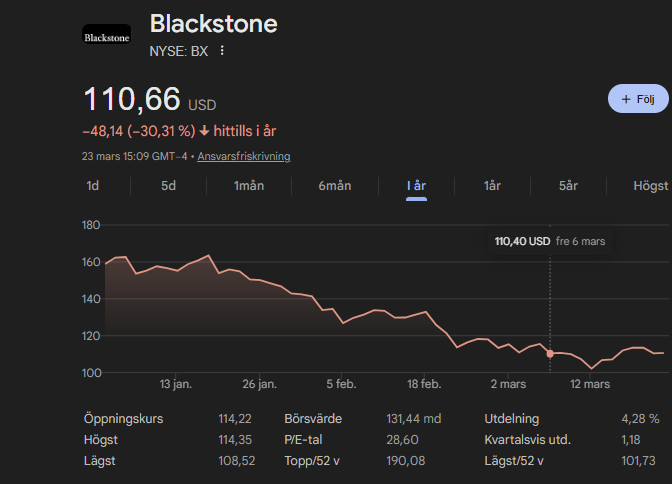Click the Kvartalsvis utd. label

(528, 440)
